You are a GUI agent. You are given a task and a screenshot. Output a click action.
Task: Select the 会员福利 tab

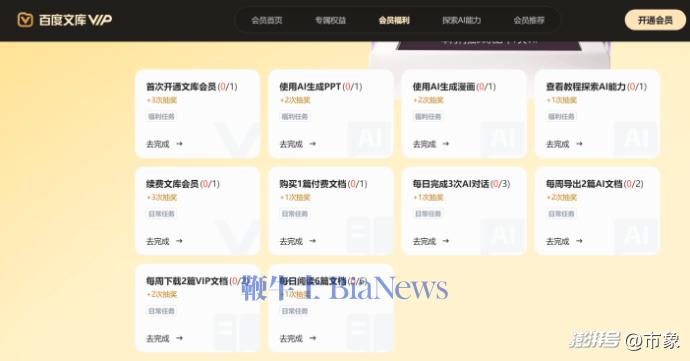point(394,20)
